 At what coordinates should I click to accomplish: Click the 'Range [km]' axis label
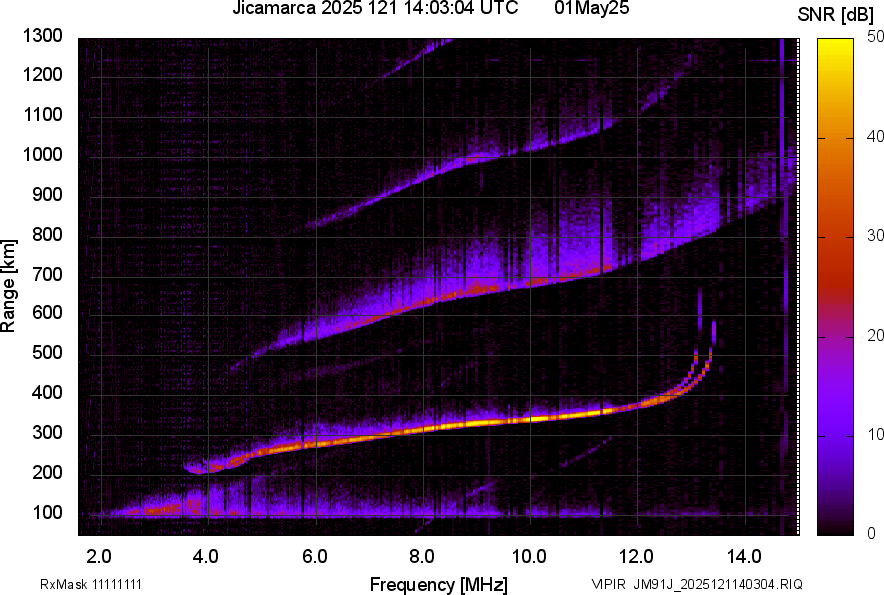coord(8,286)
